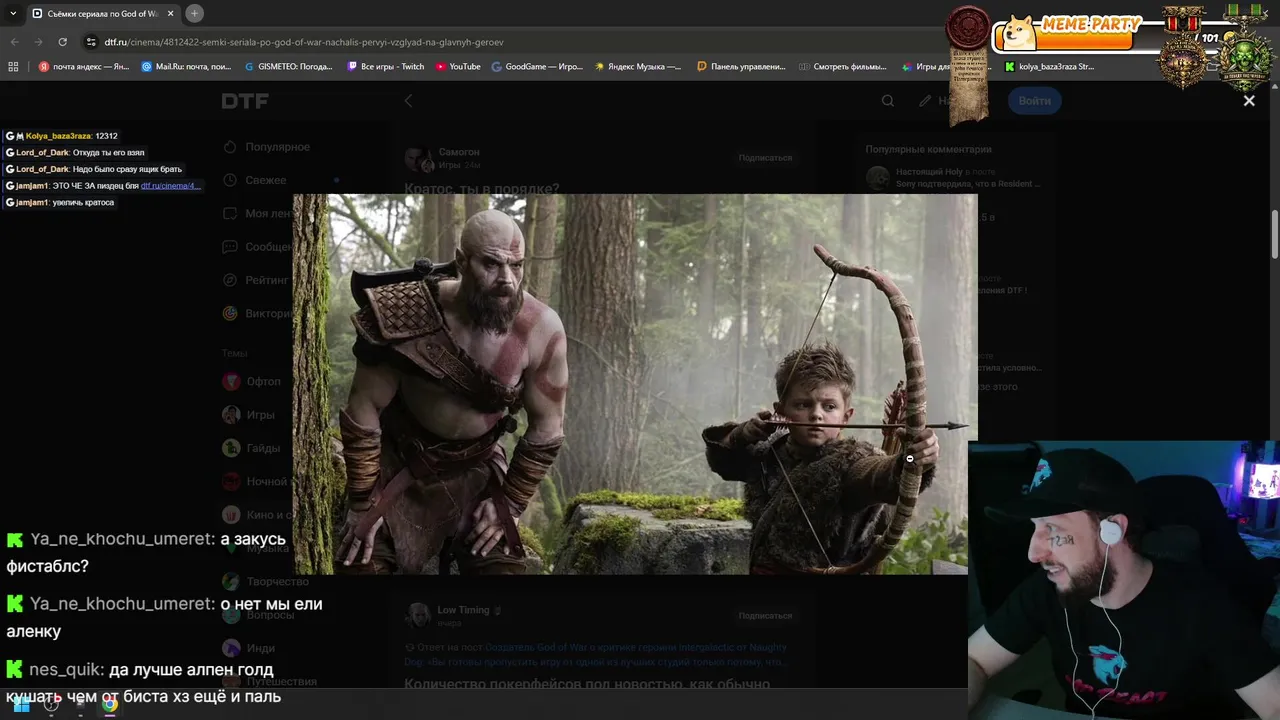The width and height of the screenshot is (1280, 720).
Task: Select the Офтоп topic label
Action: pyautogui.click(x=264, y=381)
